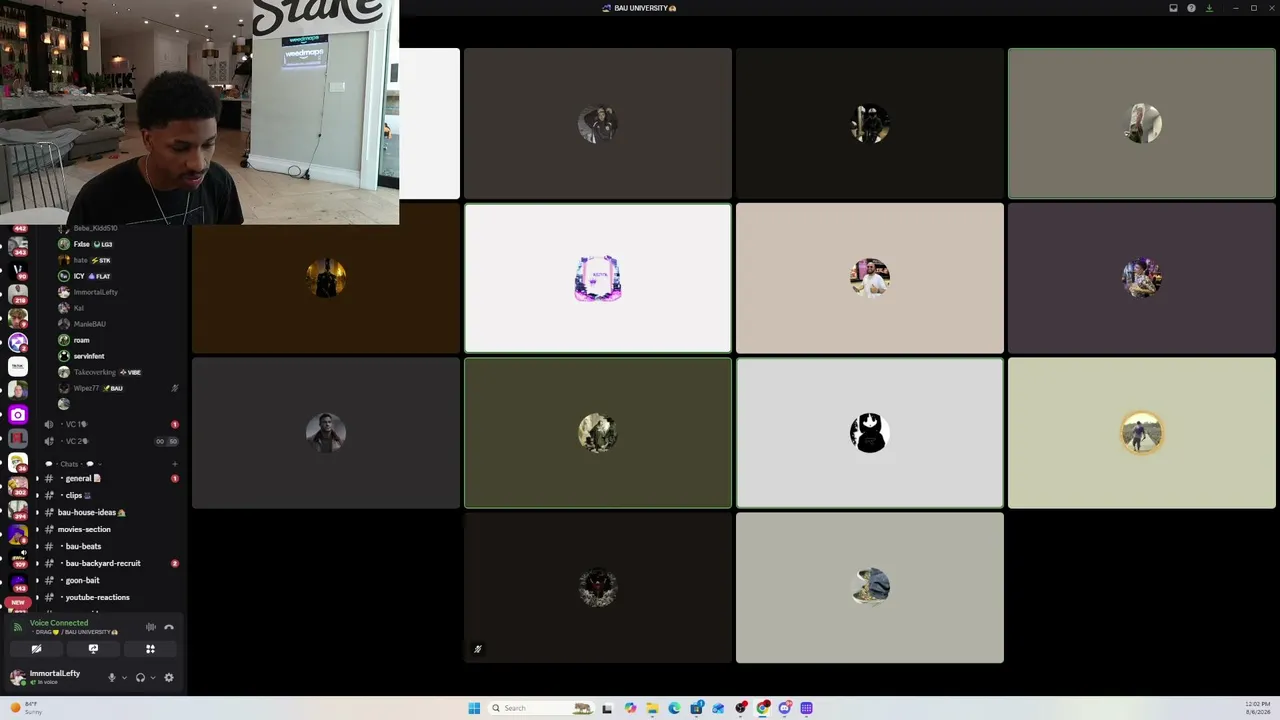Toggle the camera on in voice panel

(36, 649)
